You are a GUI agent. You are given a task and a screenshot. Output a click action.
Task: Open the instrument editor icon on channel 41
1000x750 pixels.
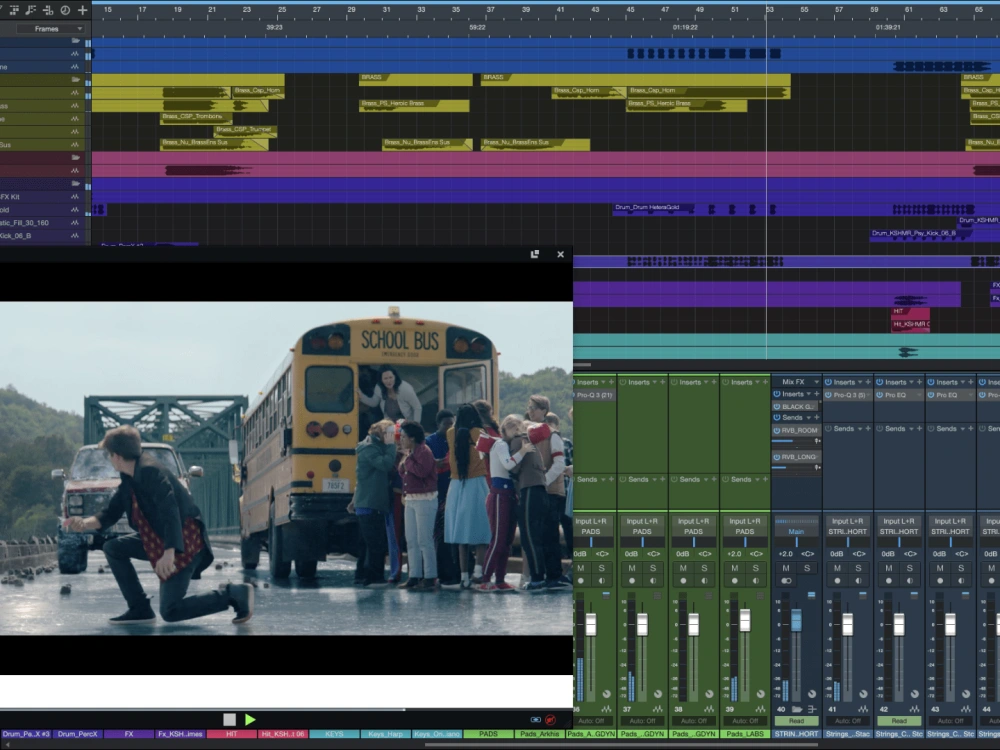[863, 709]
